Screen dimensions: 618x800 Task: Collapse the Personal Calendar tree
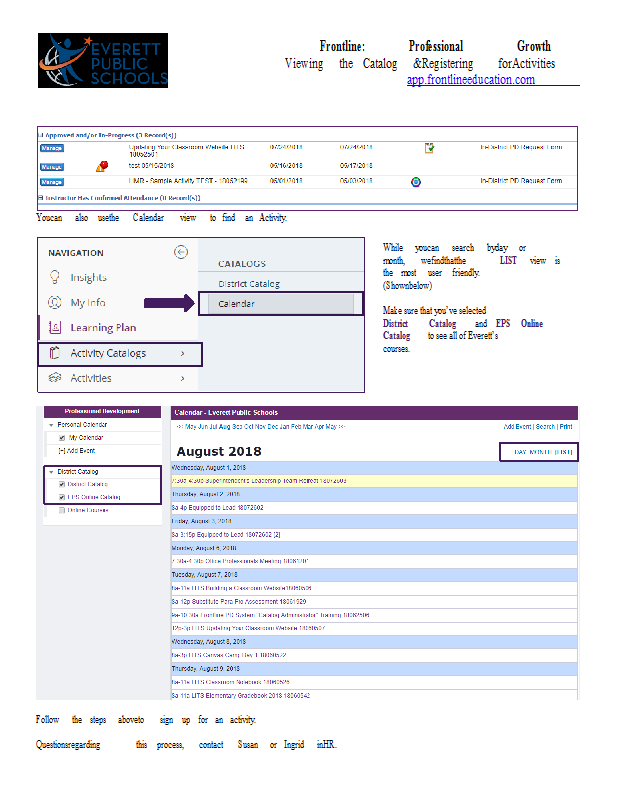[x=51, y=425]
